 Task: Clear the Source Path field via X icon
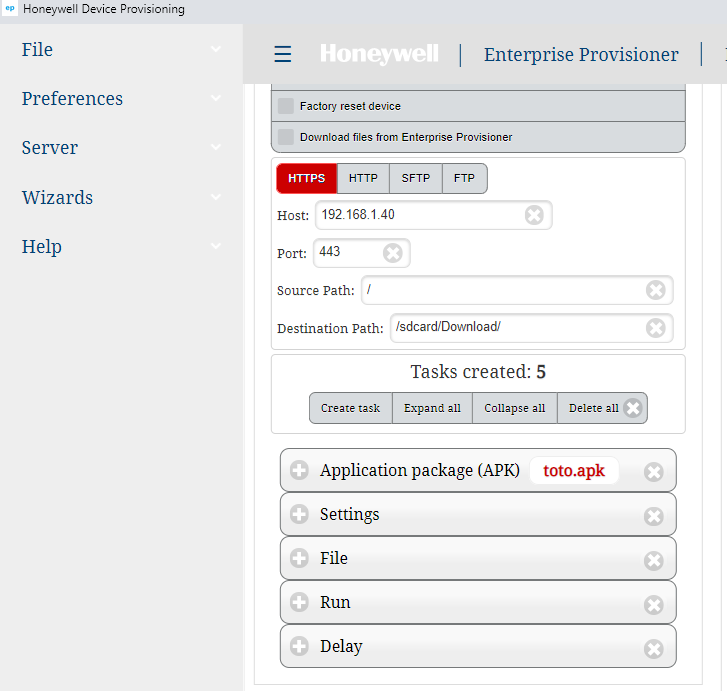coord(656,290)
